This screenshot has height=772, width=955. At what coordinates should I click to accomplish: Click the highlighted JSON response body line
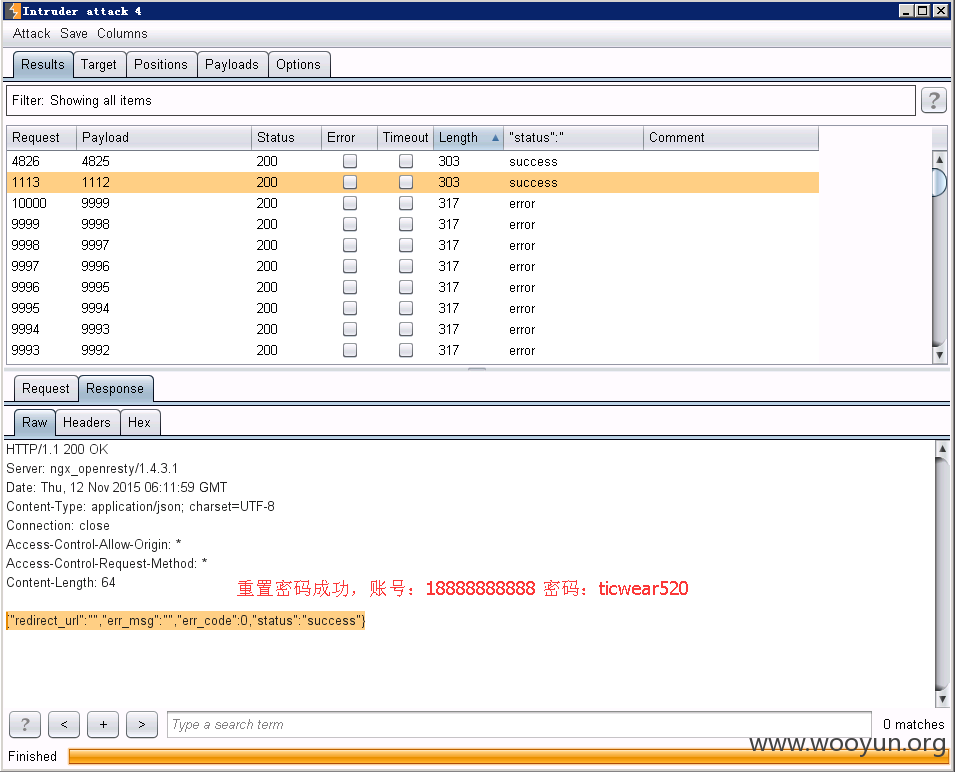tap(186, 620)
